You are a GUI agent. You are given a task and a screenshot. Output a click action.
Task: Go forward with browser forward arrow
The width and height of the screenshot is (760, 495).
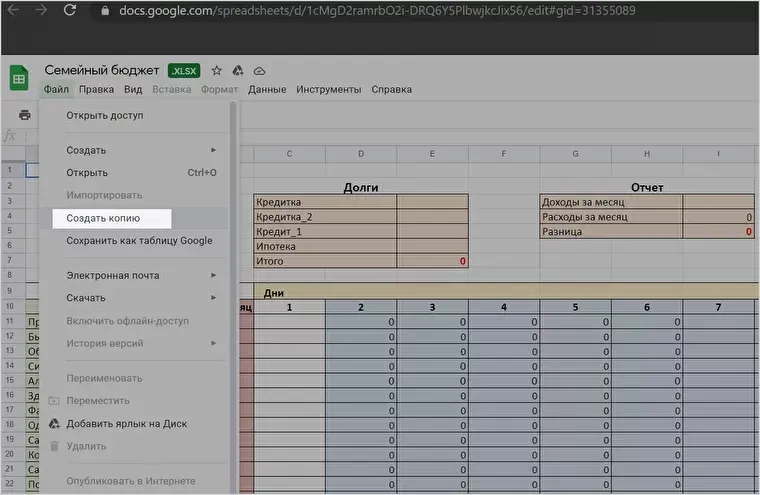click(x=41, y=10)
